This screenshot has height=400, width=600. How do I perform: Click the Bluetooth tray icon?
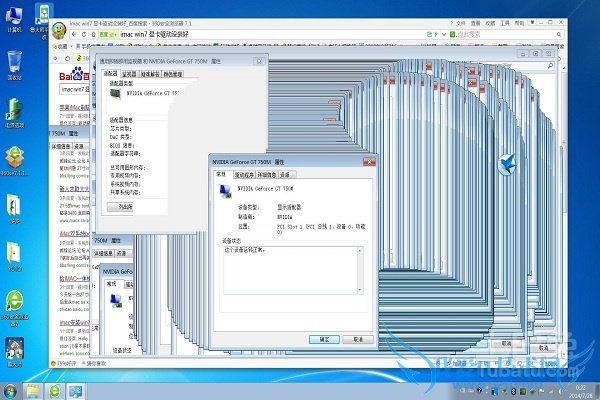click(514, 391)
